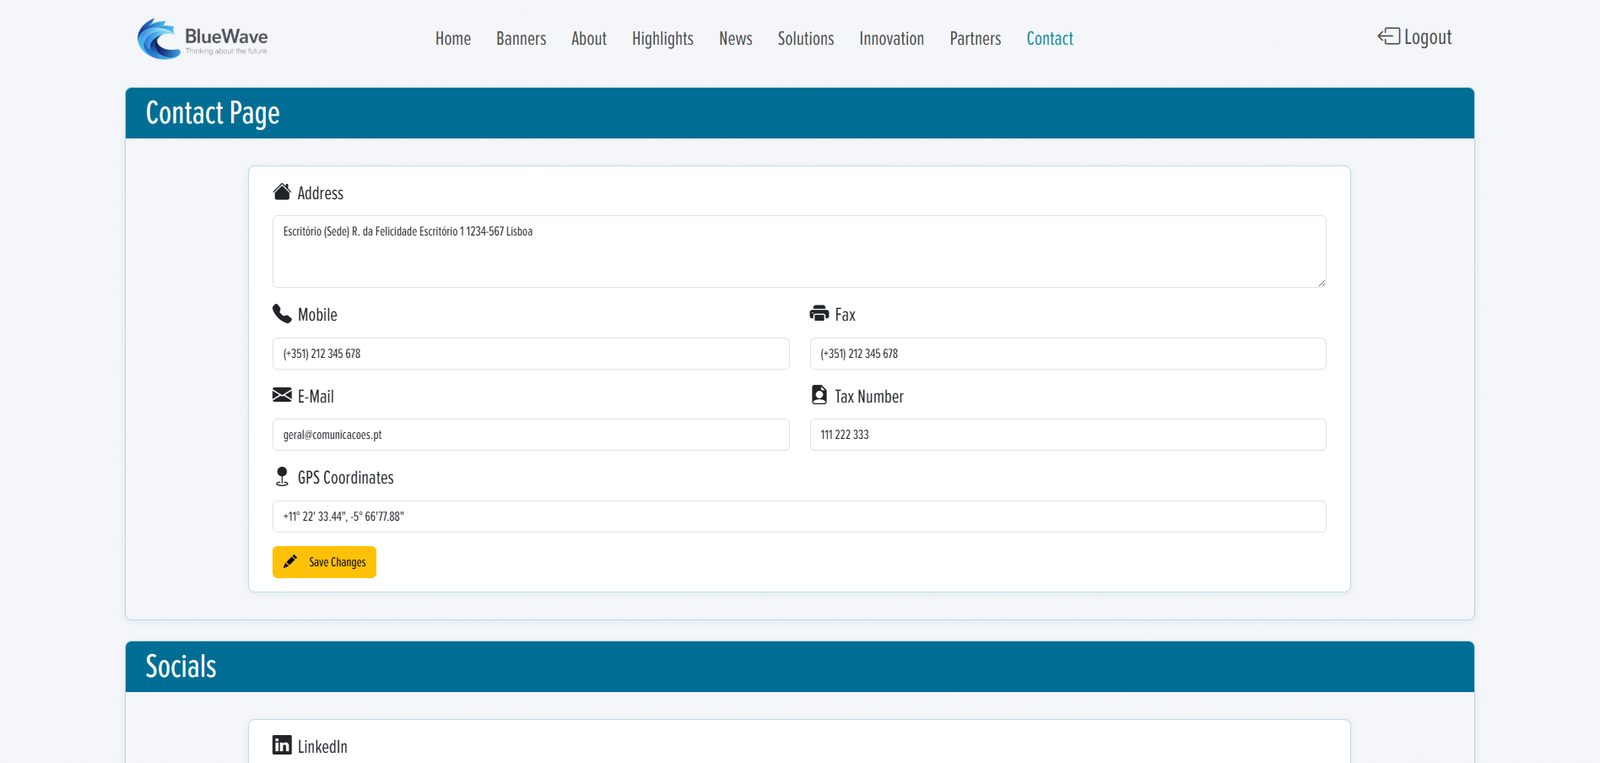Image resolution: width=1600 pixels, height=763 pixels.
Task: Open the Innovation page
Action: click(892, 39)
